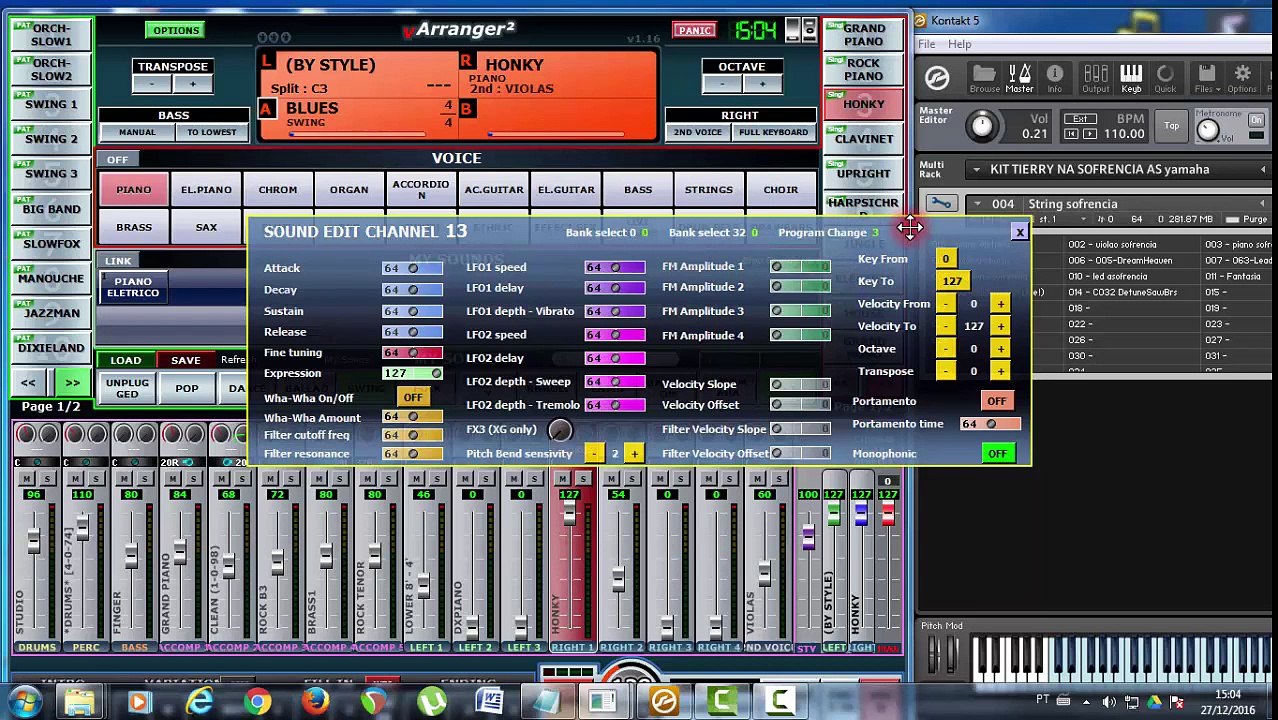Image resolution: width=1278 pixels, height=720 pixels.
Task: Open Windows Start menu orb
Action: [24, 701]
